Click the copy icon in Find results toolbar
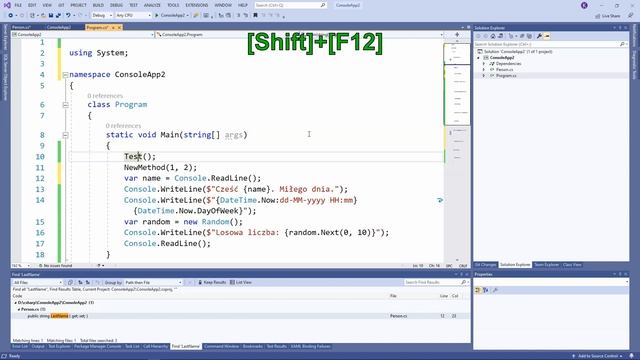Screen dimensions: 640x360 [x=70, y=282]
